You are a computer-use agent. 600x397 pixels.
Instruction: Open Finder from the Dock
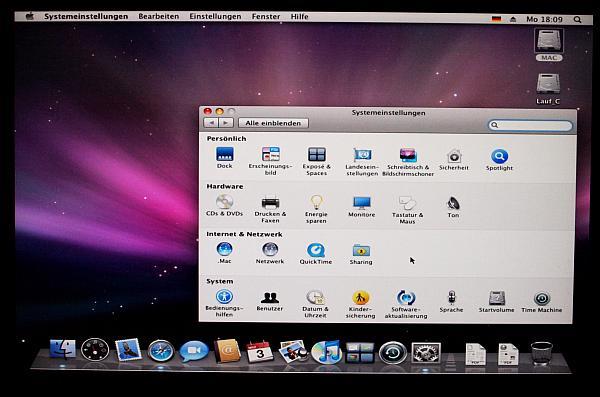63,349
